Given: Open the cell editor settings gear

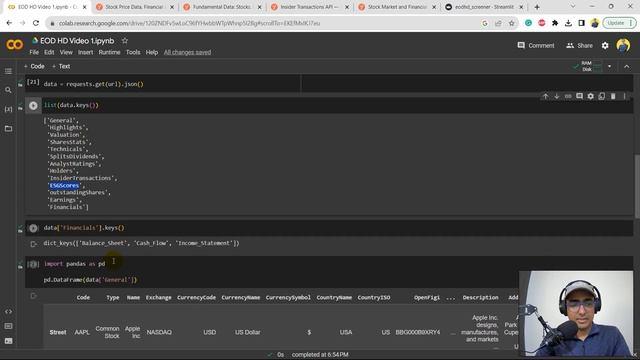Looking at the screenshot, I should click(590, 96).
